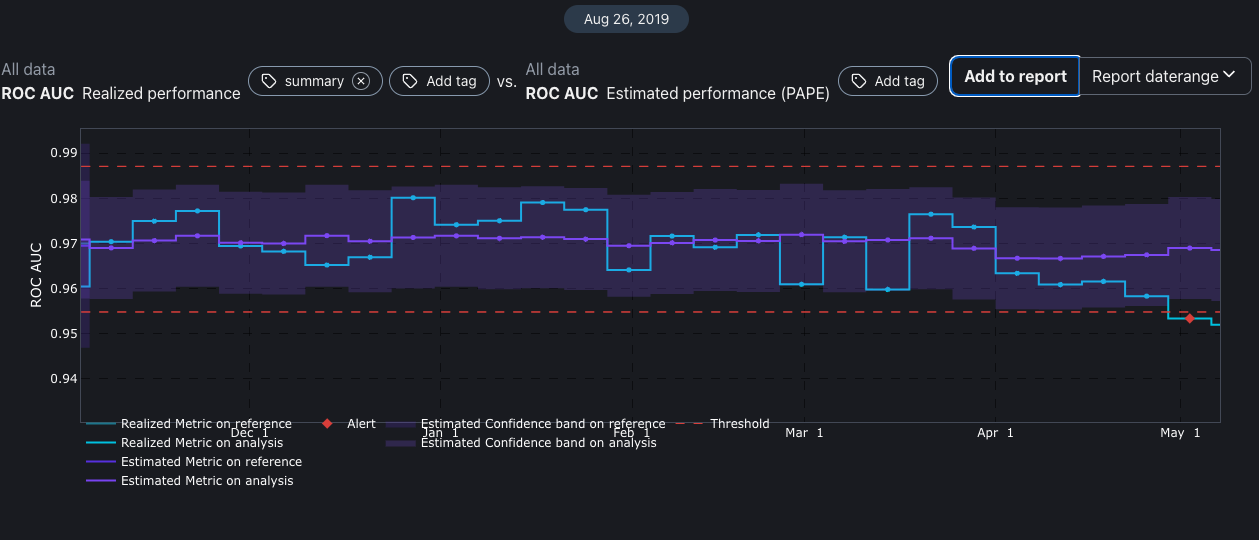Click the Mar 1 x-axis label
Screen dimensions: 1259x540
804,433
